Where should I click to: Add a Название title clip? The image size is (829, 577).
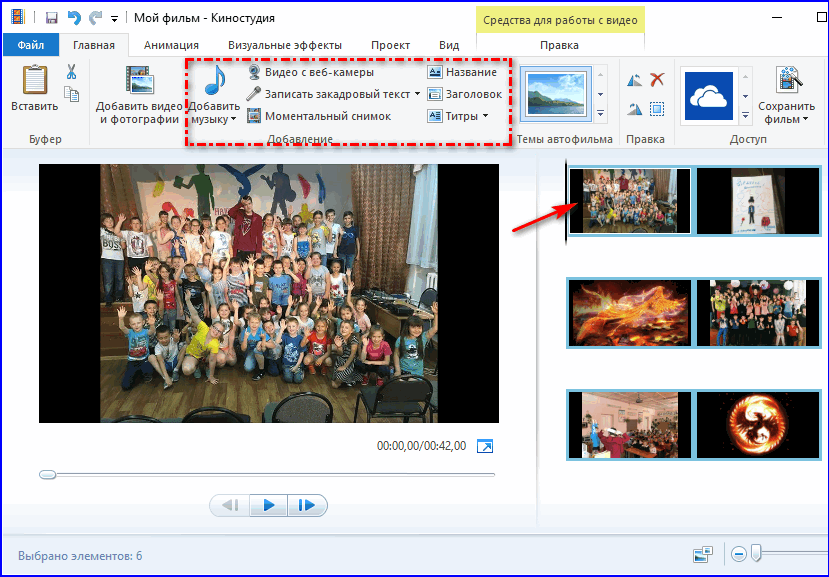462,72
